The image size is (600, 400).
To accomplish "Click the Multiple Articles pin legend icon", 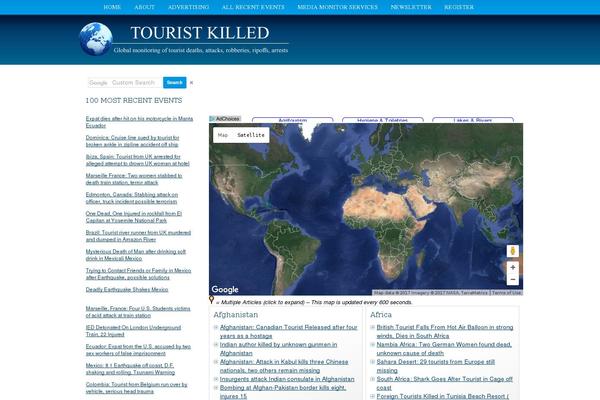I will [211, 300].
